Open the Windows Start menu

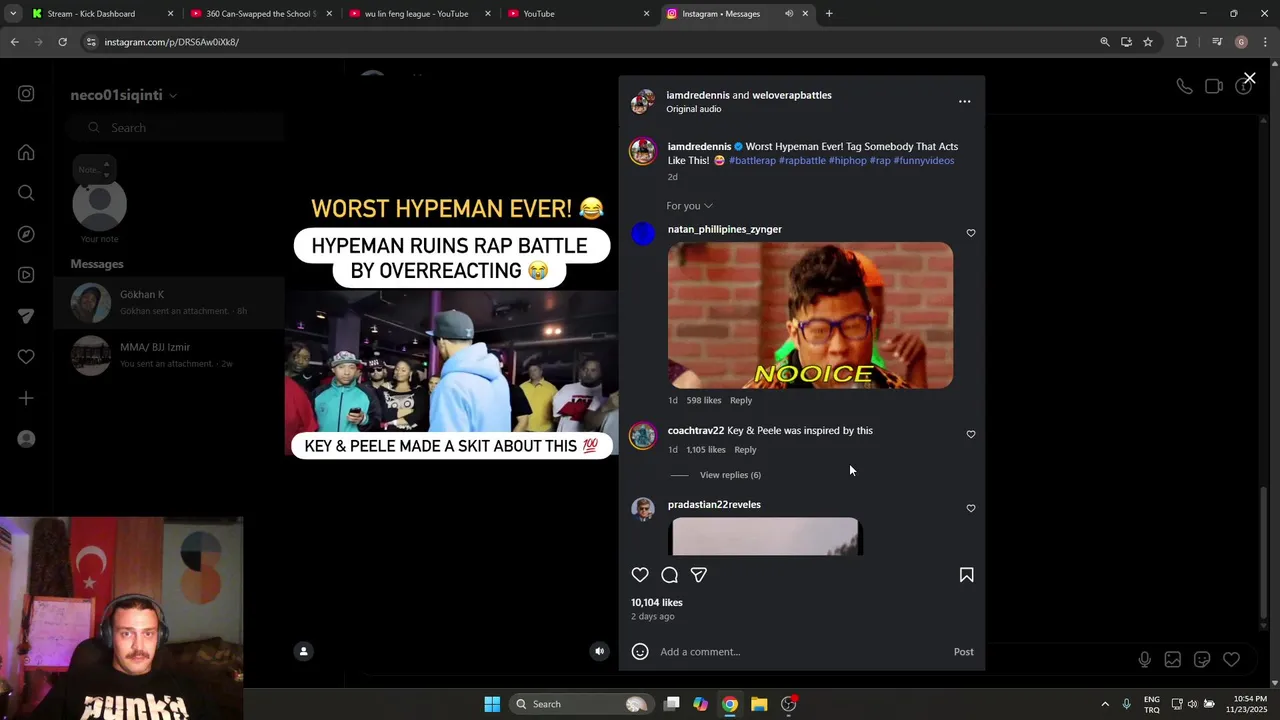492,704
